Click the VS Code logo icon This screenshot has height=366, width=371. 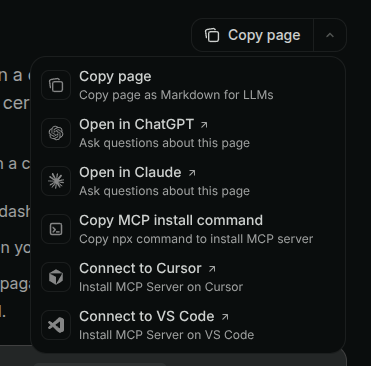point(56,325)
